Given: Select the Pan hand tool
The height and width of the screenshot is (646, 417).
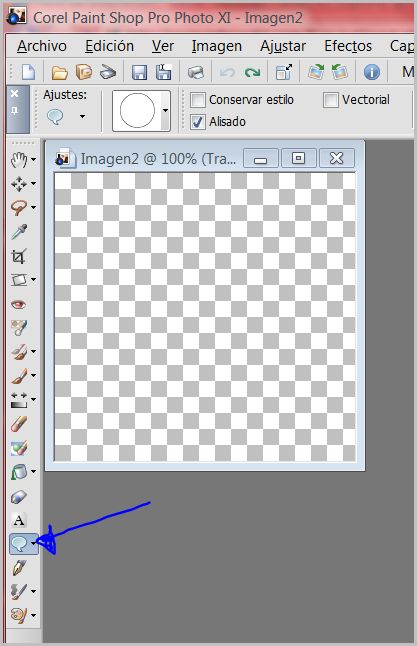Looking at the screenshot, I should tap(19, 160).
